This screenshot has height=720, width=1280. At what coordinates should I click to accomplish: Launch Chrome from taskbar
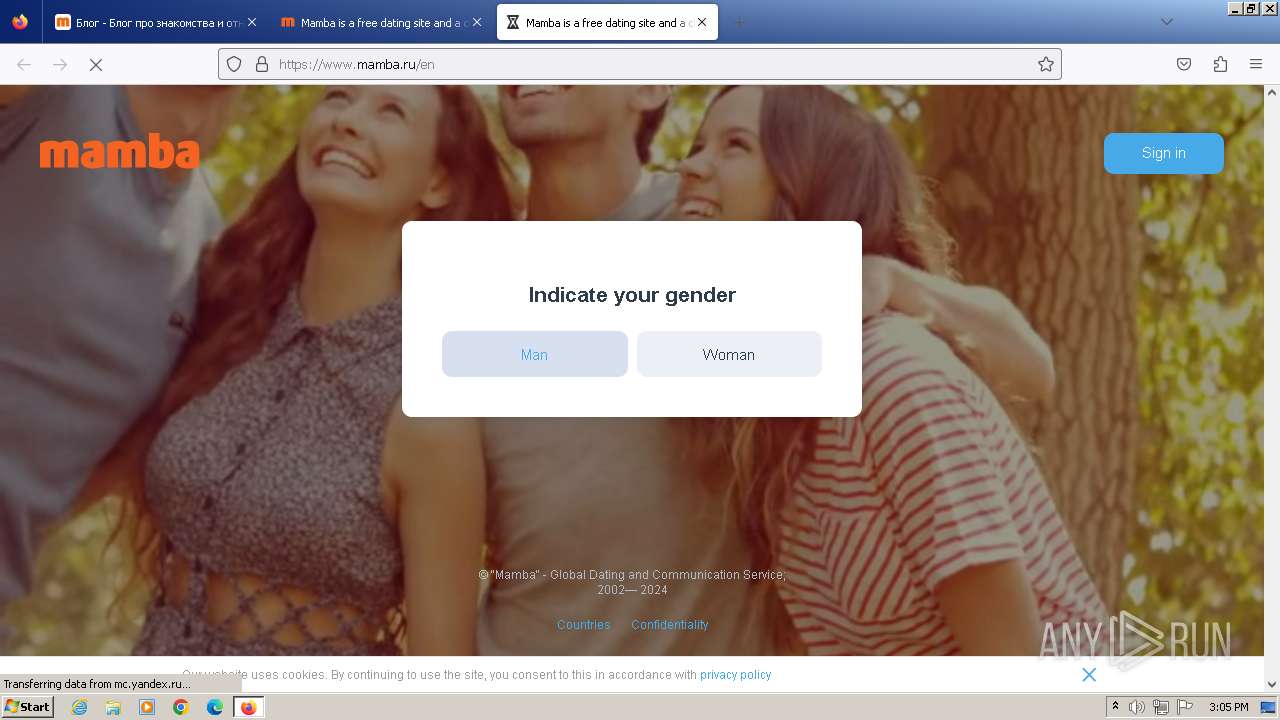181,707
